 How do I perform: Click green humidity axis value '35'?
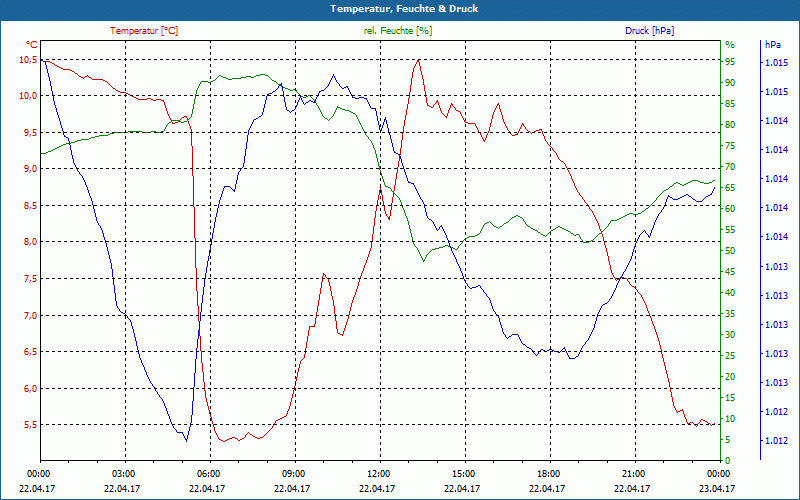coord(730,314)
